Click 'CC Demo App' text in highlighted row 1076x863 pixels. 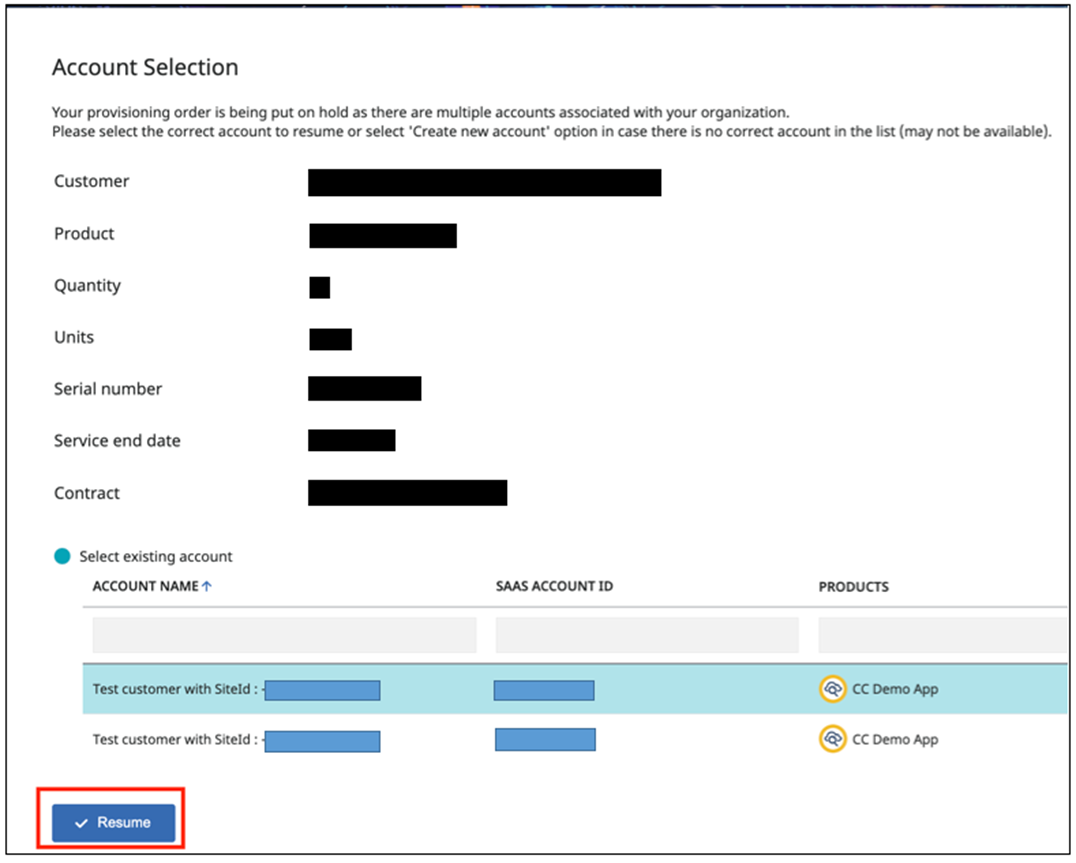pyautogui.click(x=895, y=689)
